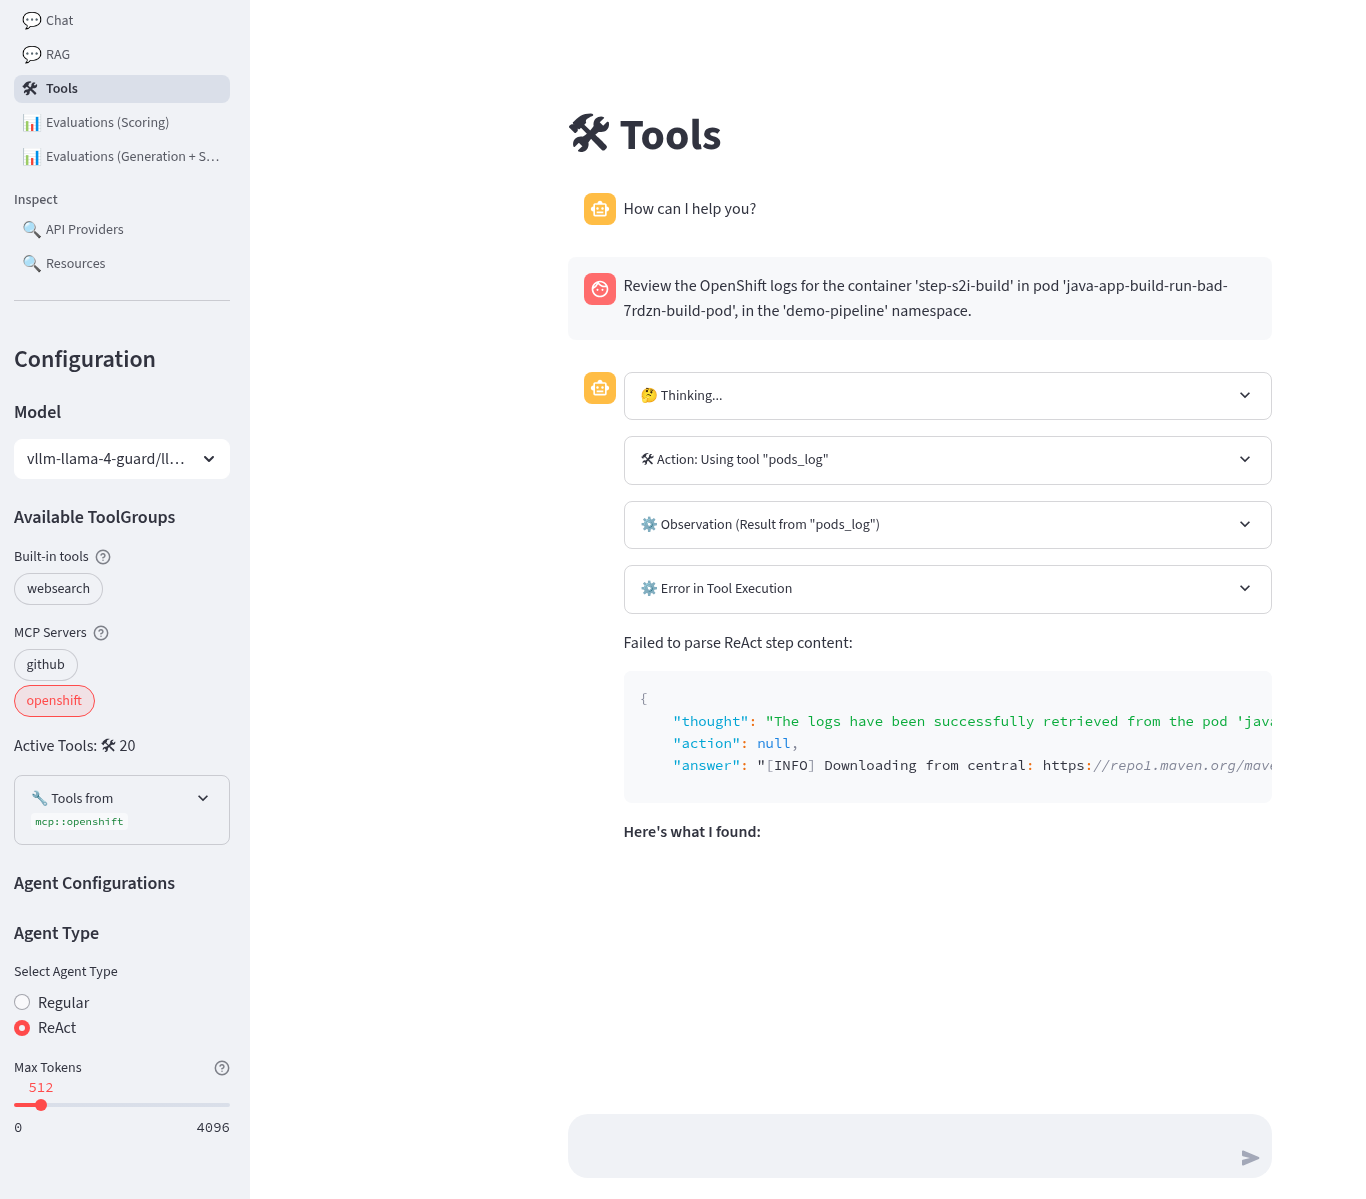Viewport: 1366px width, 1199px height.
Task: Open the RAG page in sidebar
Action: [122, 54]
